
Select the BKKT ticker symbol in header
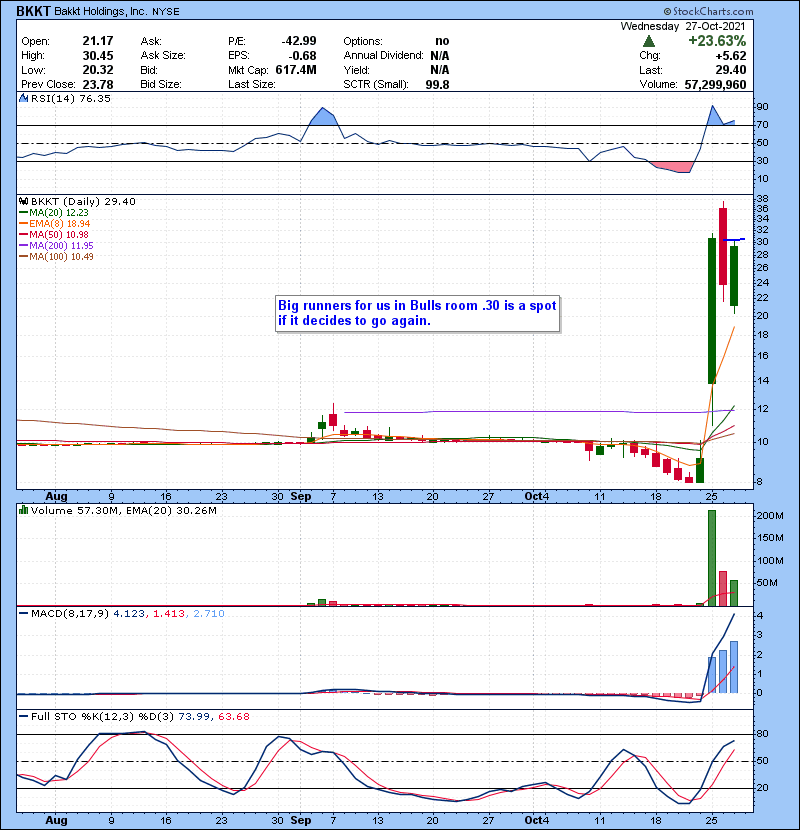(33, 11)
